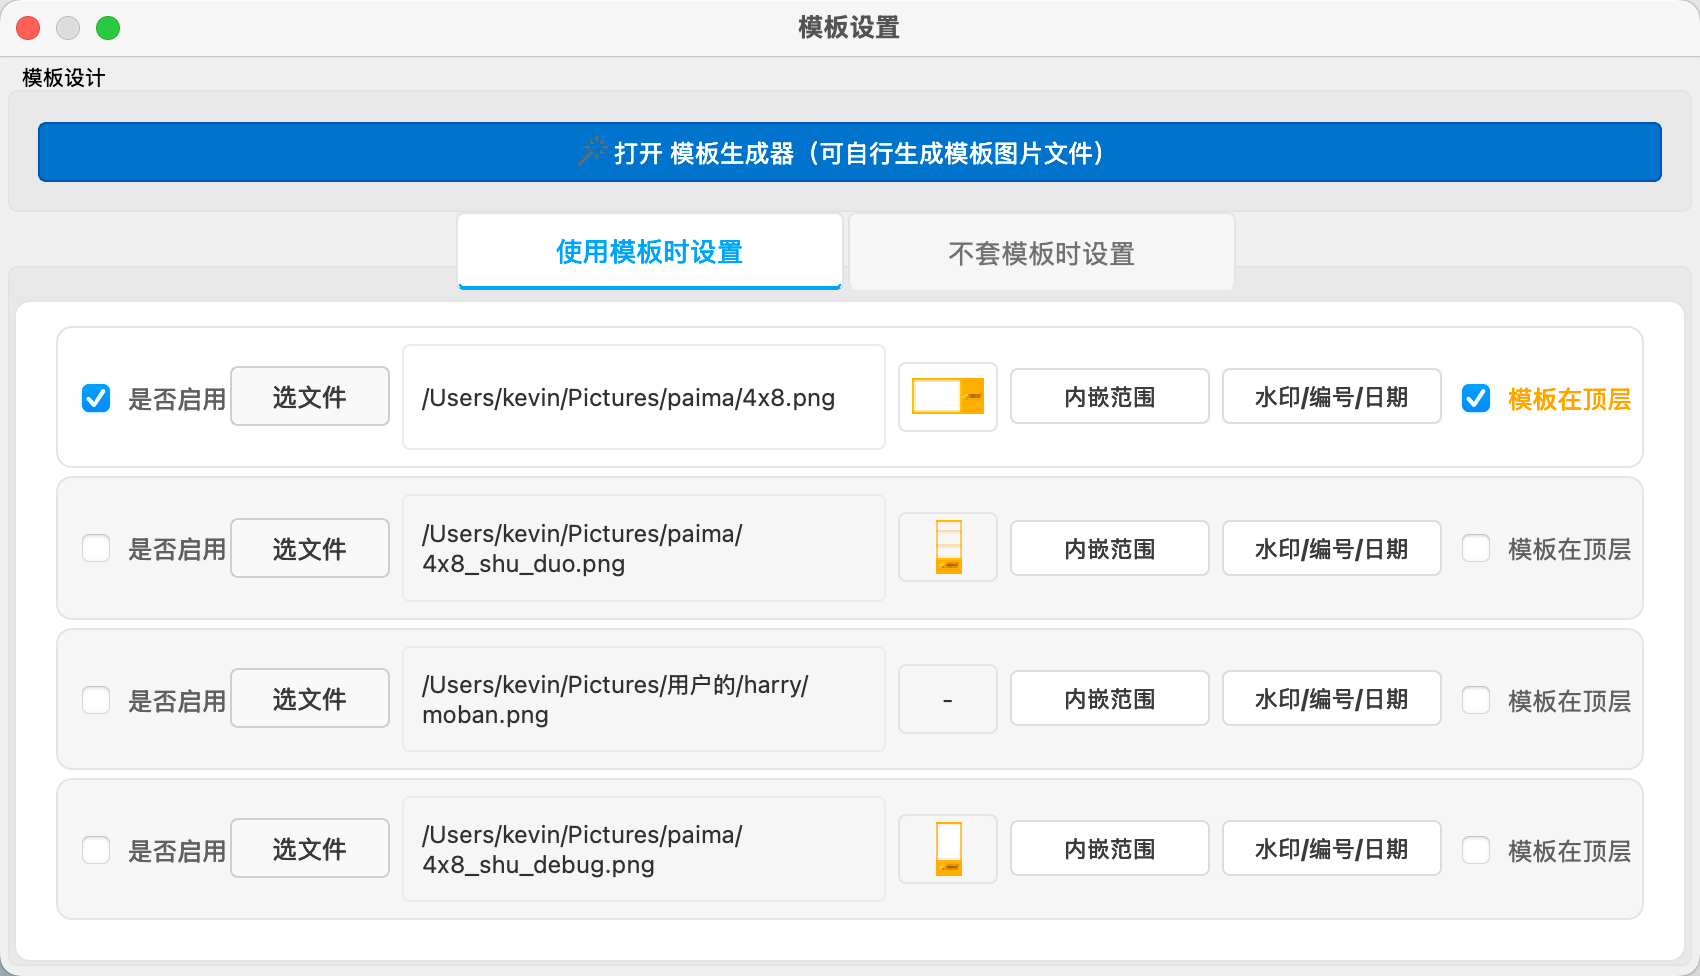Open 内嵌范围 for the 4x8_shu_duo.png row
Viewport: 1700px width, 976px height.
point(1109,548)
